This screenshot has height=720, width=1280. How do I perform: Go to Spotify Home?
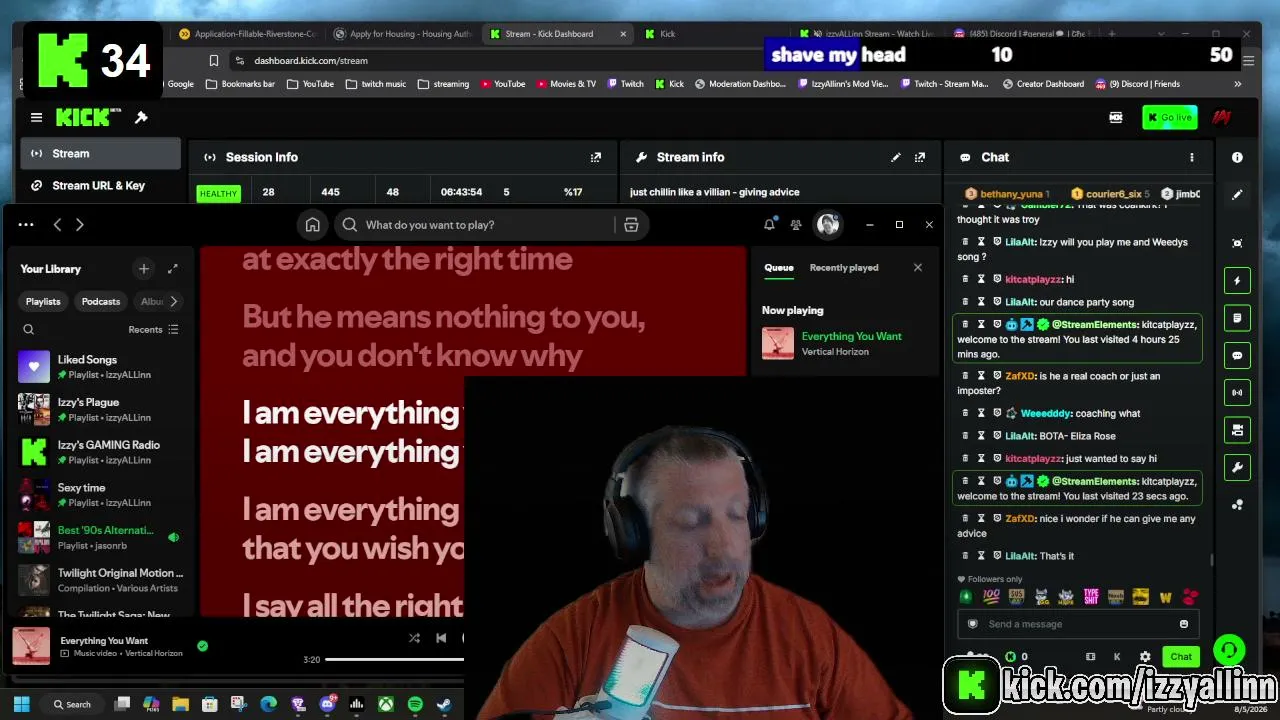[313, 225]
